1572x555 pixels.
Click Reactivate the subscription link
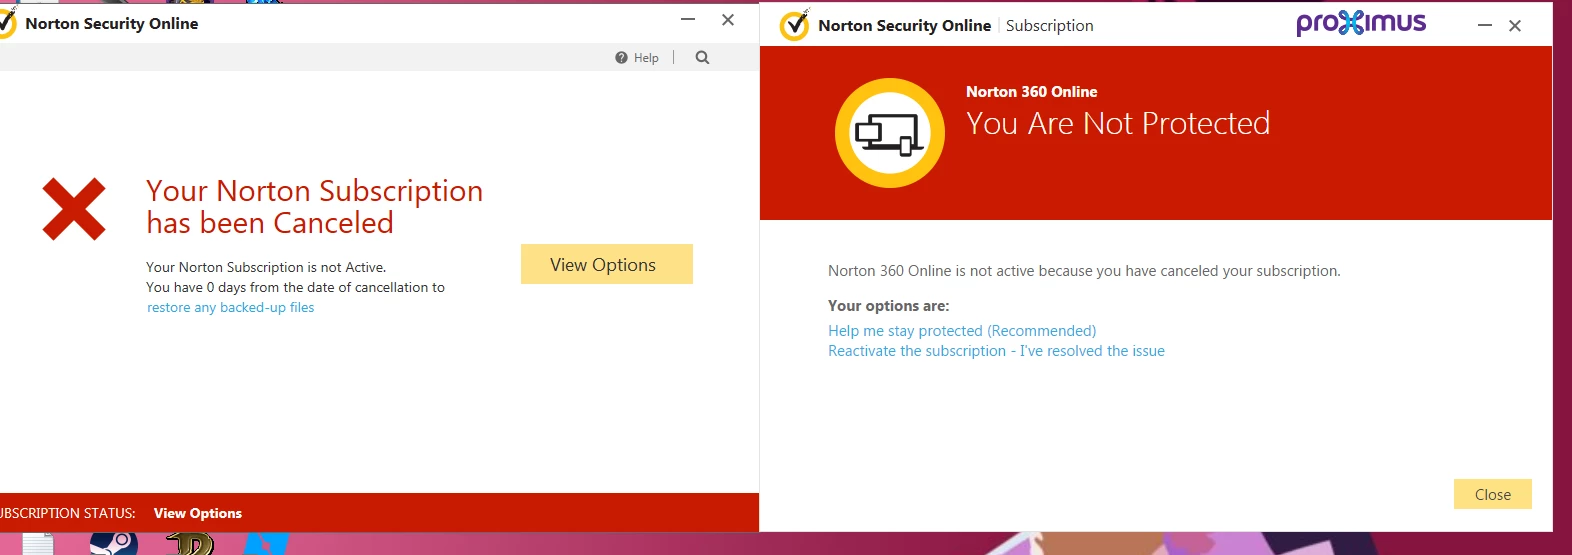(996, 351)
